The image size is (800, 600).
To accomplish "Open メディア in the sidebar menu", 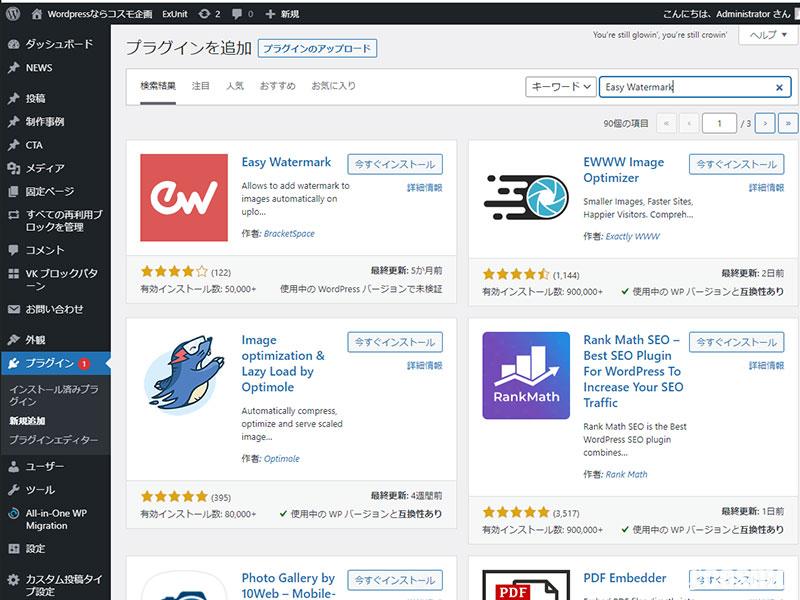I will [45, 168].
